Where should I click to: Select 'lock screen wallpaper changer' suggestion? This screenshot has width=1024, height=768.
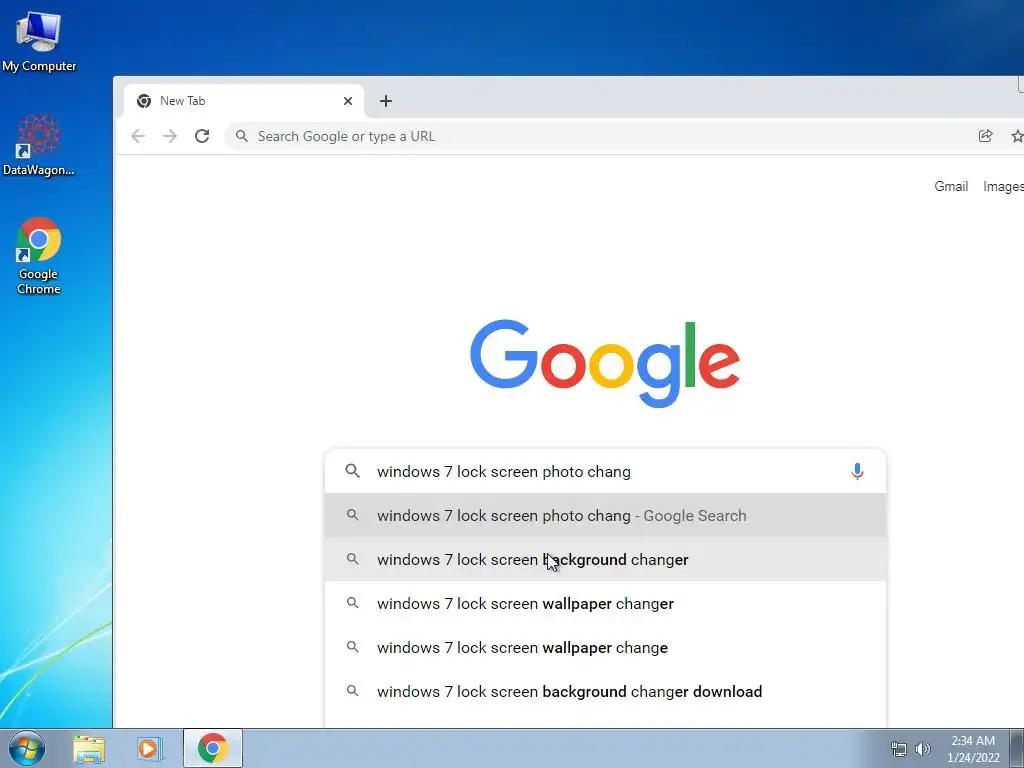[605, 603]
